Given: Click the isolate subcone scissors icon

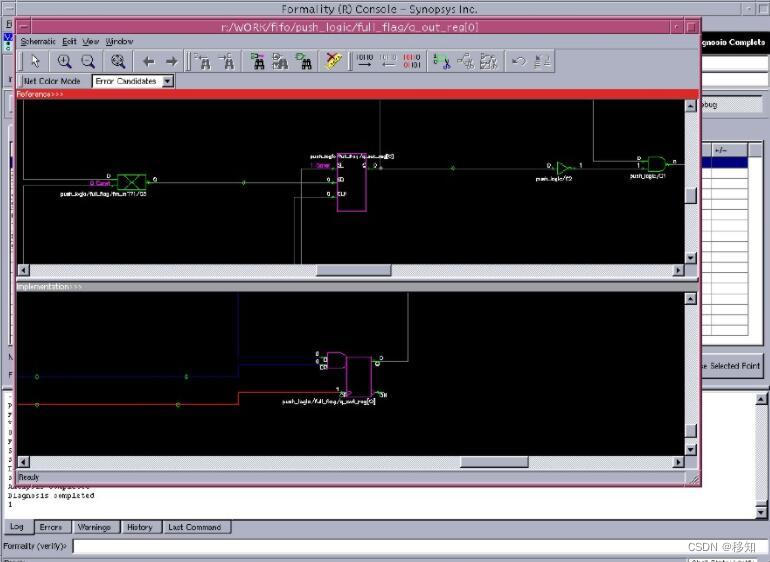Looking at the screenshot, I should click(442, 61).
